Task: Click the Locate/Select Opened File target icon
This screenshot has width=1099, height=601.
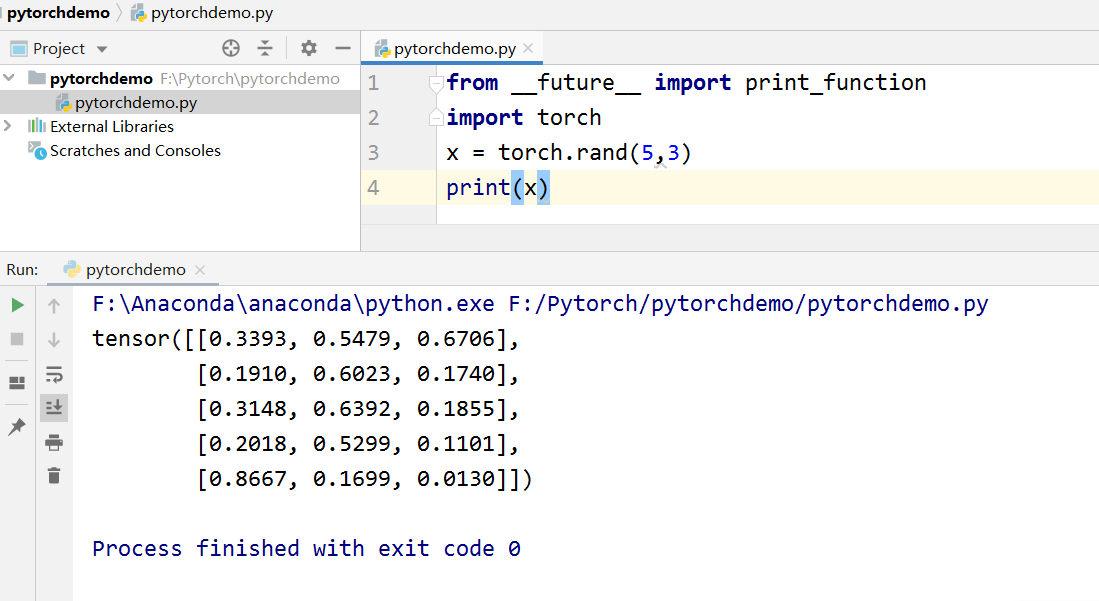Action: coord(231,48)
